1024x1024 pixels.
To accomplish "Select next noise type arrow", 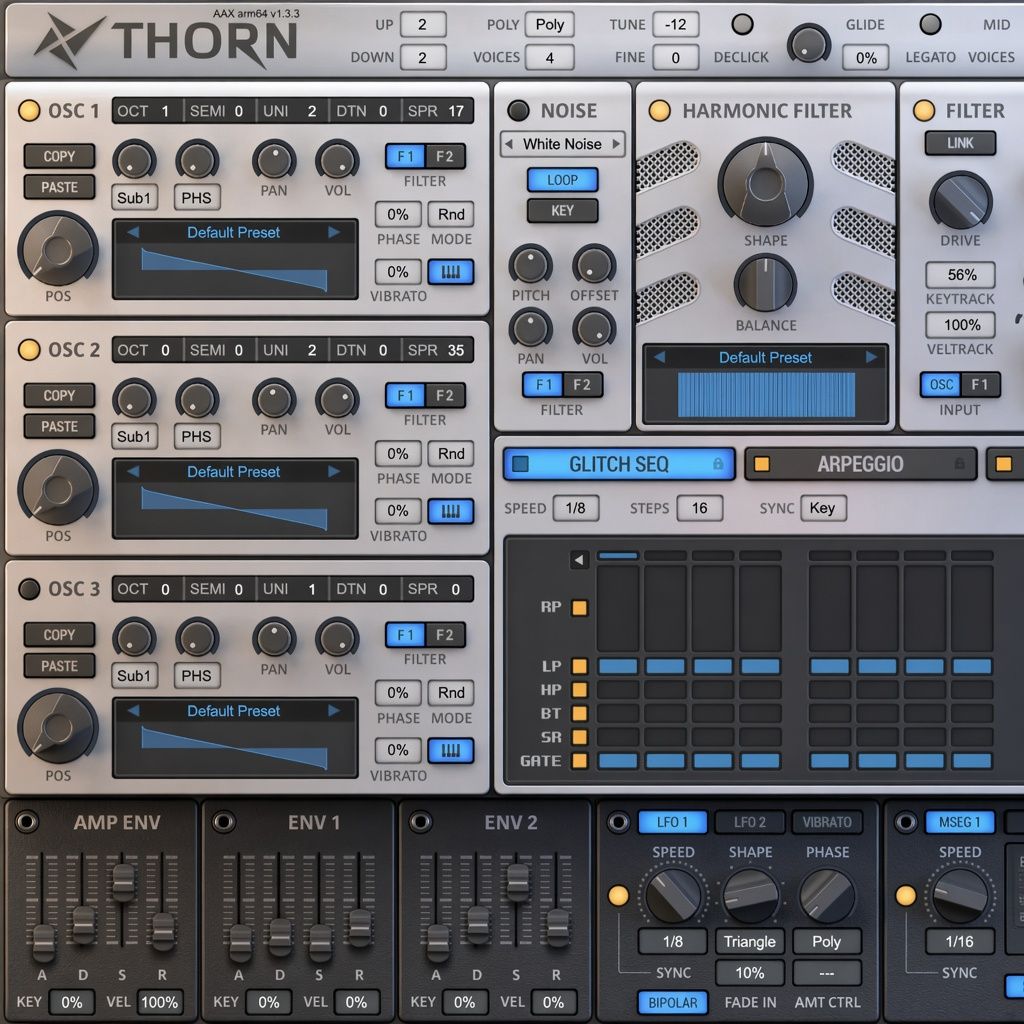I will 616,144.
